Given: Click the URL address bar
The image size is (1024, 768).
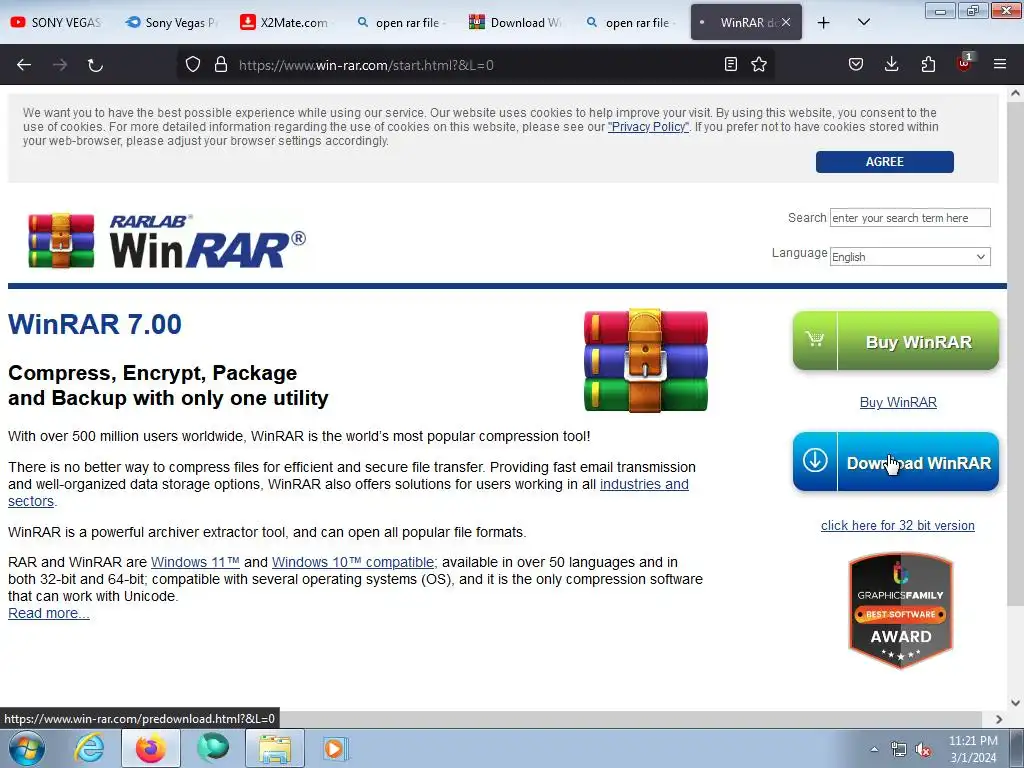Looking at the screenshot, I should [x=477, y=65].
